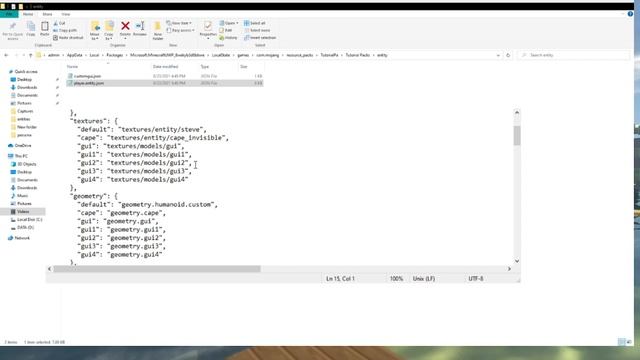Open Local Disk (C:) in the sidebar
Image resolution: width=640 pixels, height=360 pixels.
pos(27,220)
